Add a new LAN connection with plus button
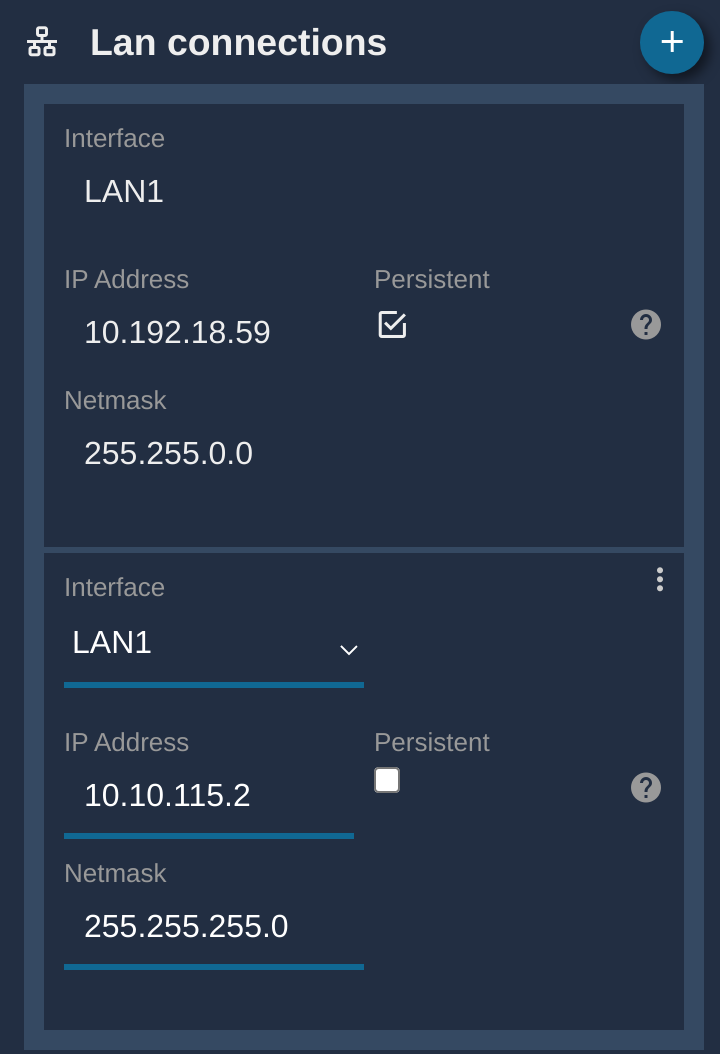Screen dimensions: 720x1054 click(672, 42)
